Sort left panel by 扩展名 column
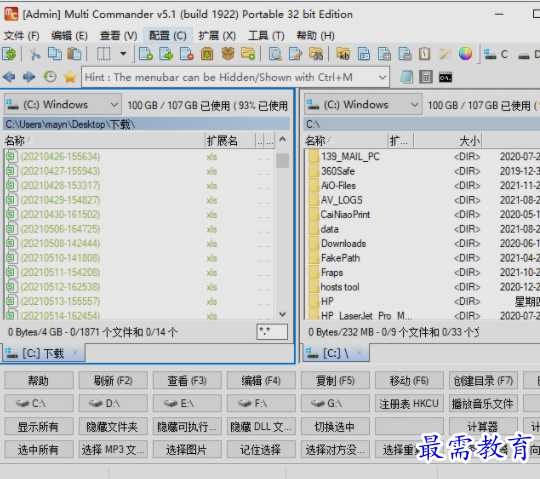Viewport: 540px width, 479px height. (x=230, y=140)
